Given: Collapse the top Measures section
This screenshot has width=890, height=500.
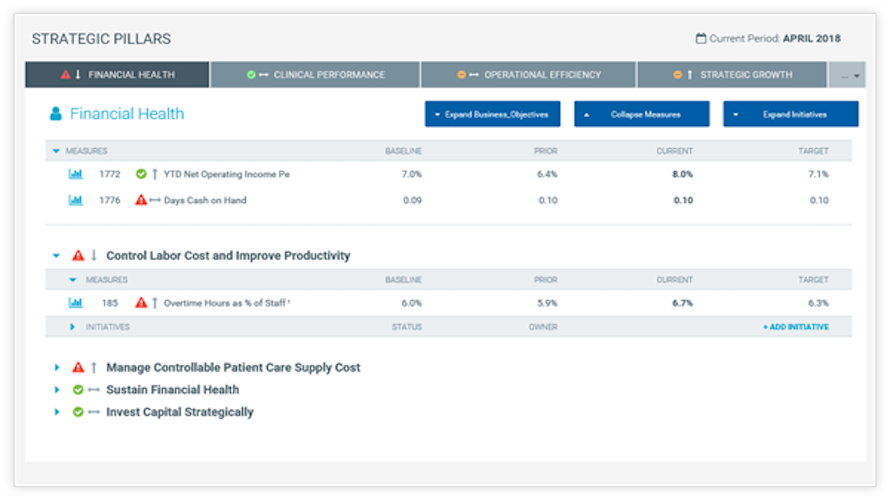Looking at the screenshot, I should 56,151.
